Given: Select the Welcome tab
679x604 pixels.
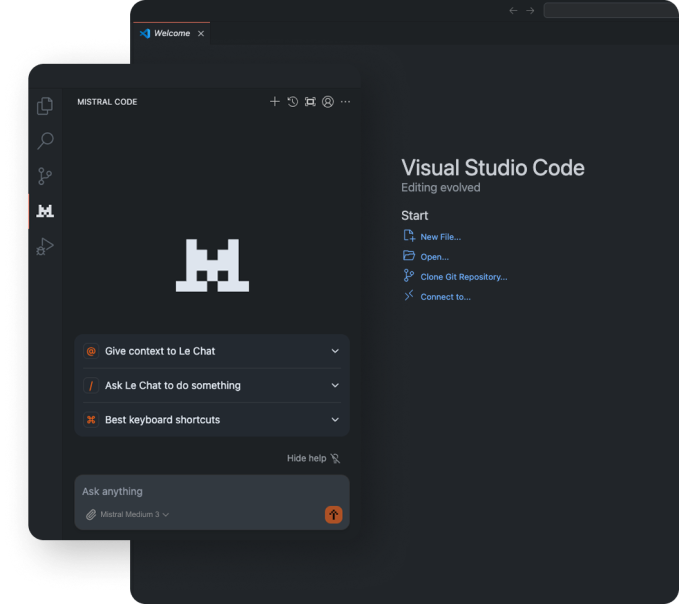Looking at the screenshot, I should click(171, 33).
